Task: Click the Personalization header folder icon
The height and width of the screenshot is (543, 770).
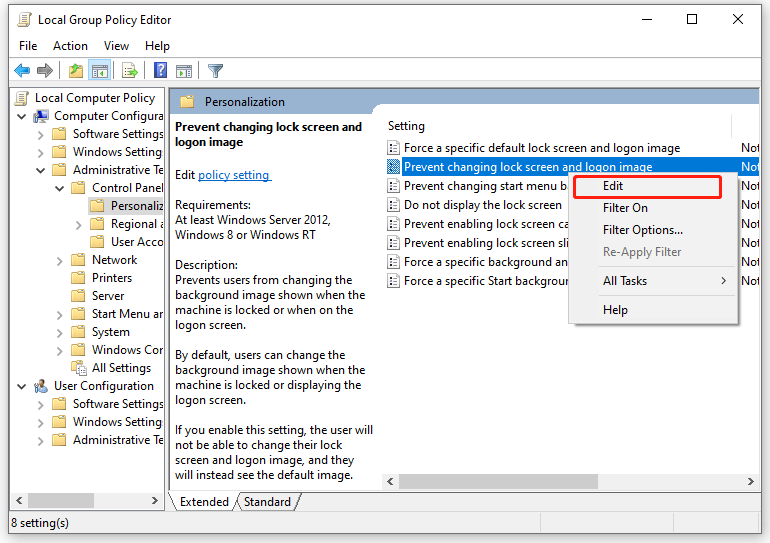Action: click(x=187, y=102)
